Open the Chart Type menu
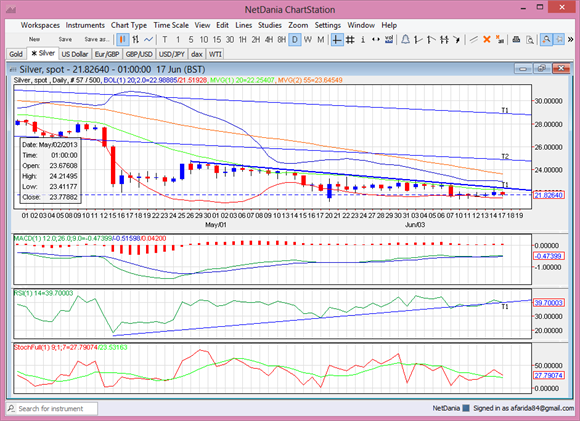The image size is (580, 421). tap(129, 25)
